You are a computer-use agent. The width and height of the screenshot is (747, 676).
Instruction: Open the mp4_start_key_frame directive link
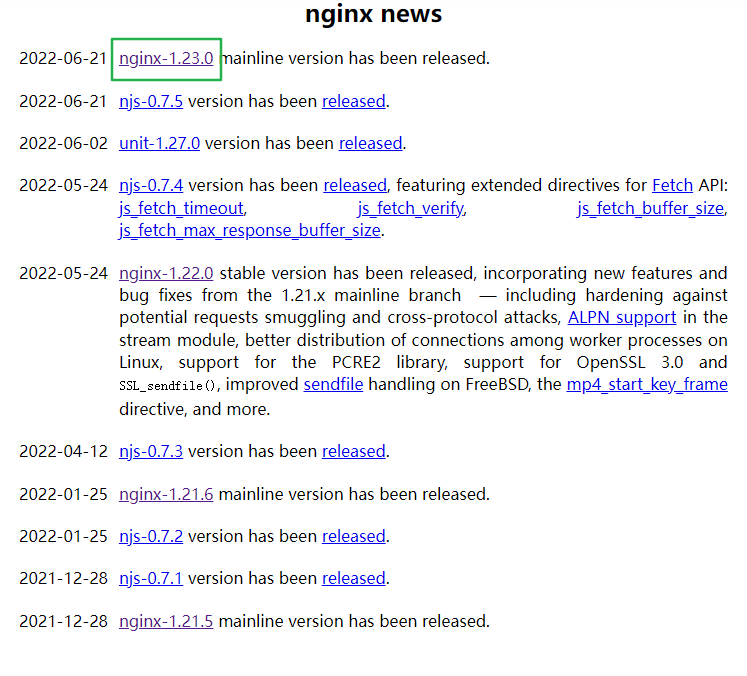(x=647, y=384)
